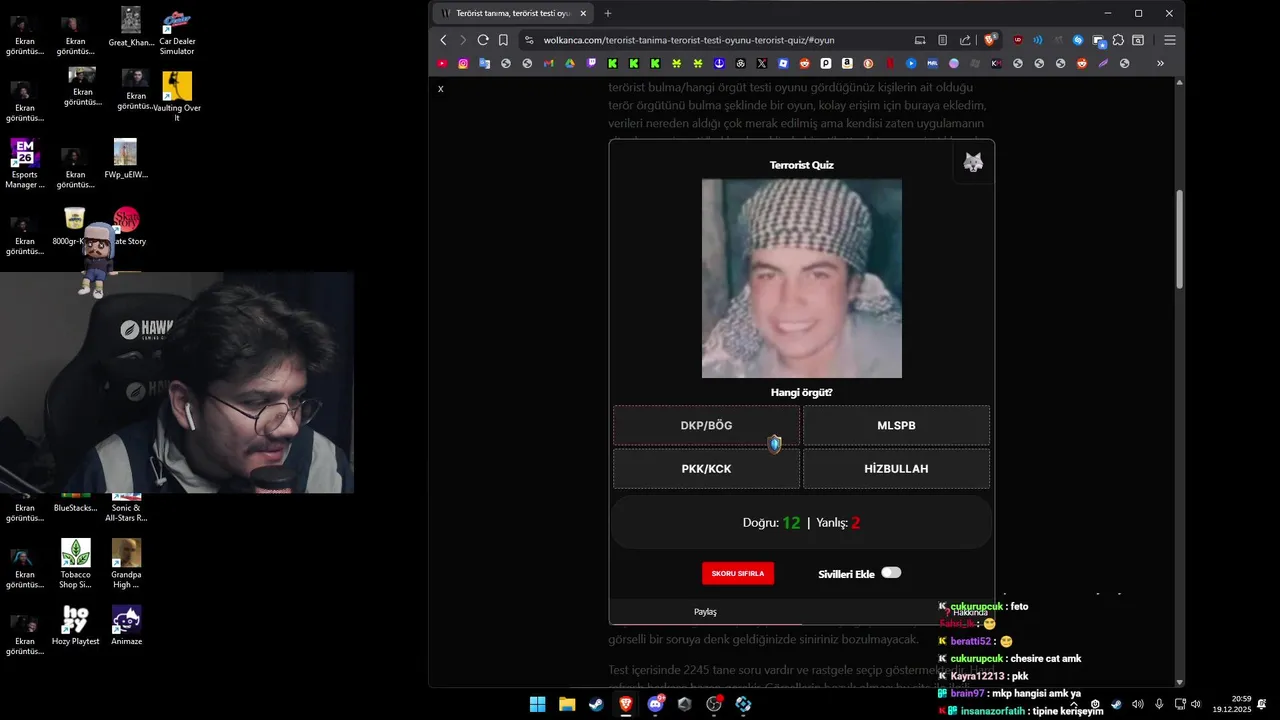The height and width of the screenshot is (720, 1280).
Task: Toggle the Sivilleri Ekle switch
Action: [891, 573]
